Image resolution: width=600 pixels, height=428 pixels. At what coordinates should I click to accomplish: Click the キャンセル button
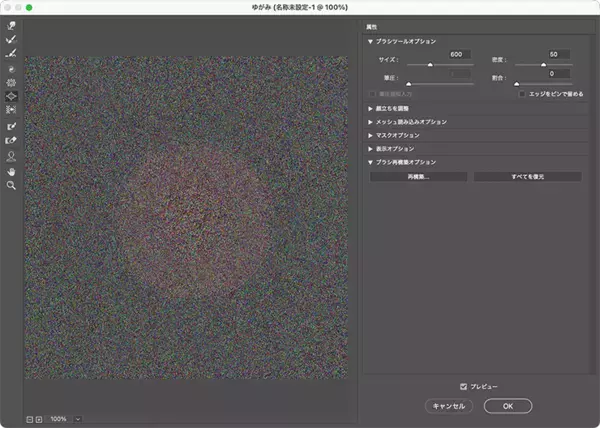pos(449,406)
